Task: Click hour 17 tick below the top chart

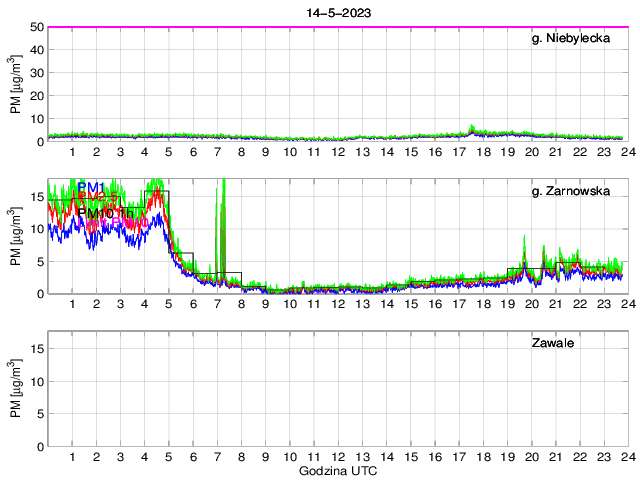Action: (x=459, y=152)
